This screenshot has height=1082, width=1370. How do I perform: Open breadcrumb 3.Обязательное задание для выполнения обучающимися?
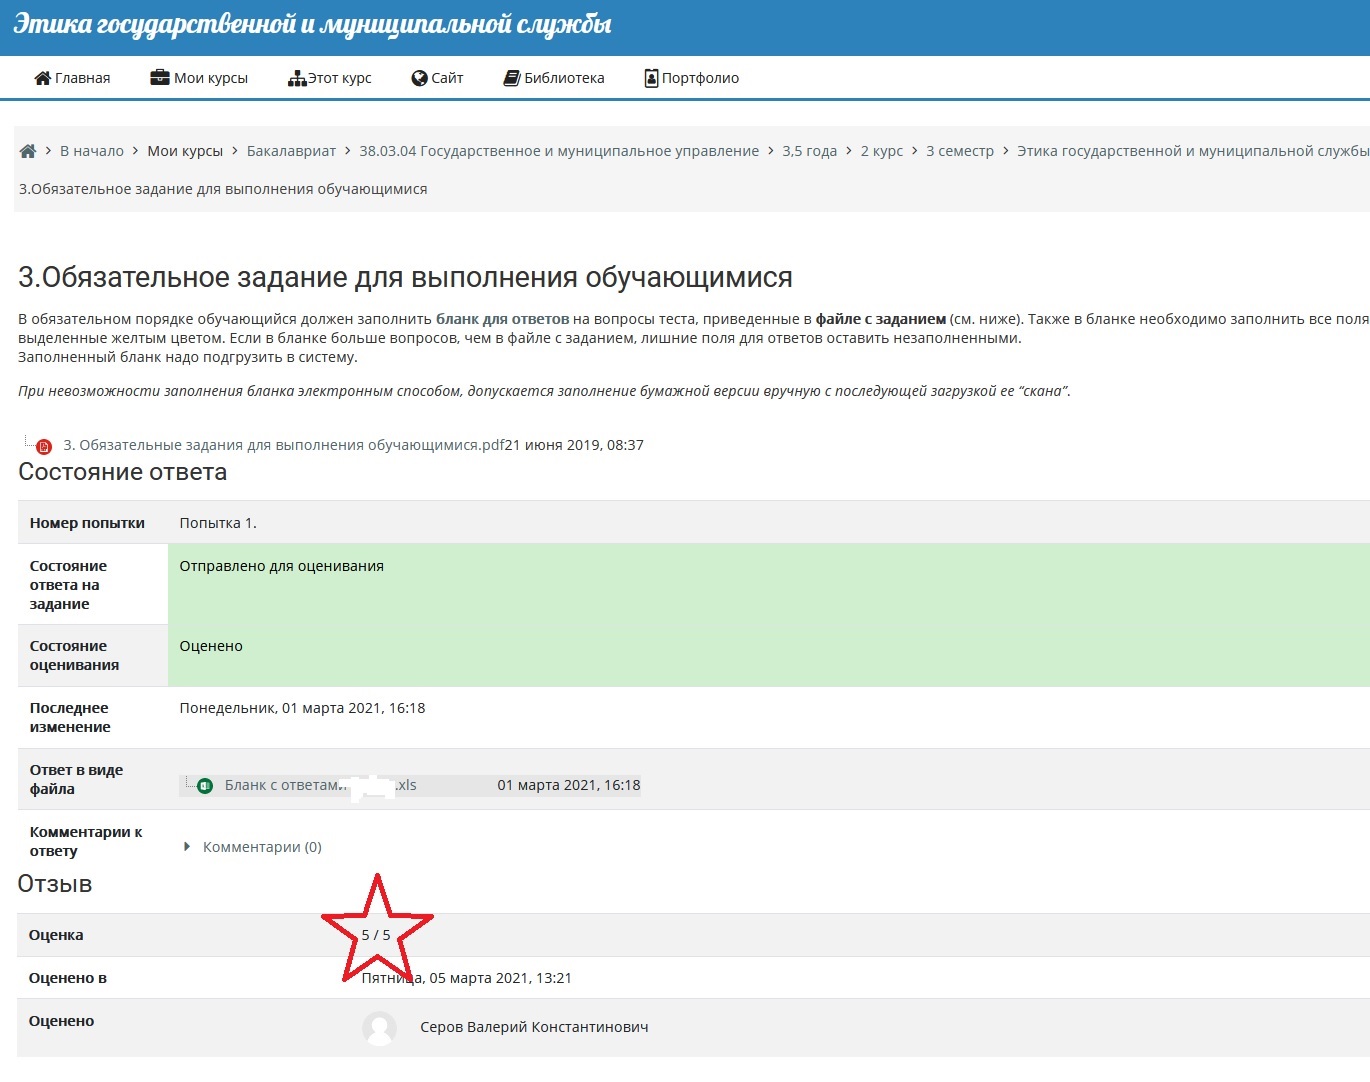(223, 189)
